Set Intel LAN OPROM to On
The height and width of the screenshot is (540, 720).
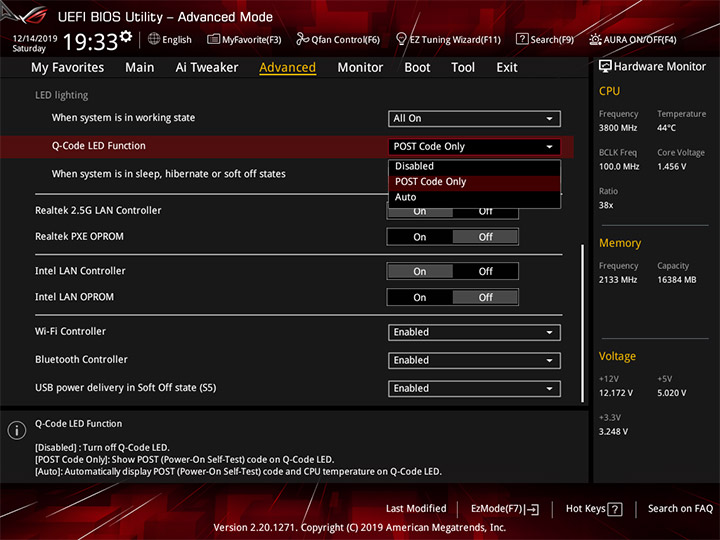420,298
